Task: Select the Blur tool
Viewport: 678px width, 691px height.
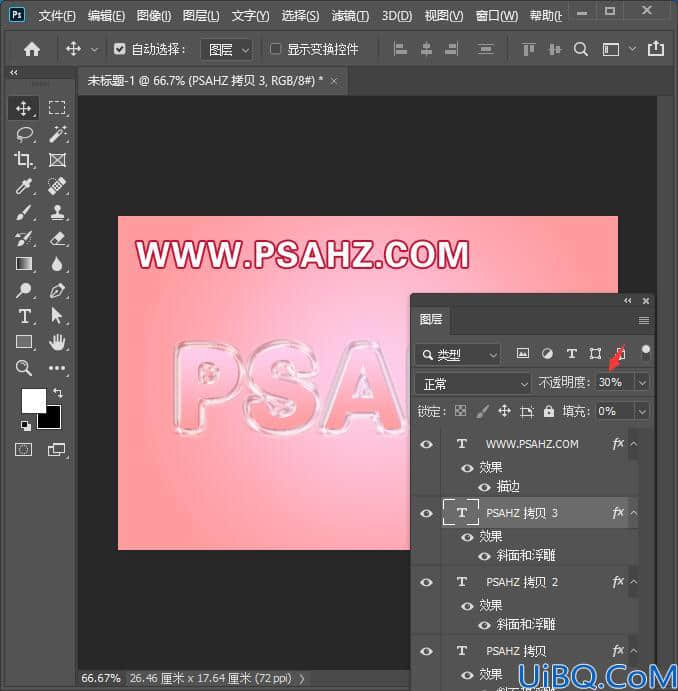Action: click(x=57, y=264)
